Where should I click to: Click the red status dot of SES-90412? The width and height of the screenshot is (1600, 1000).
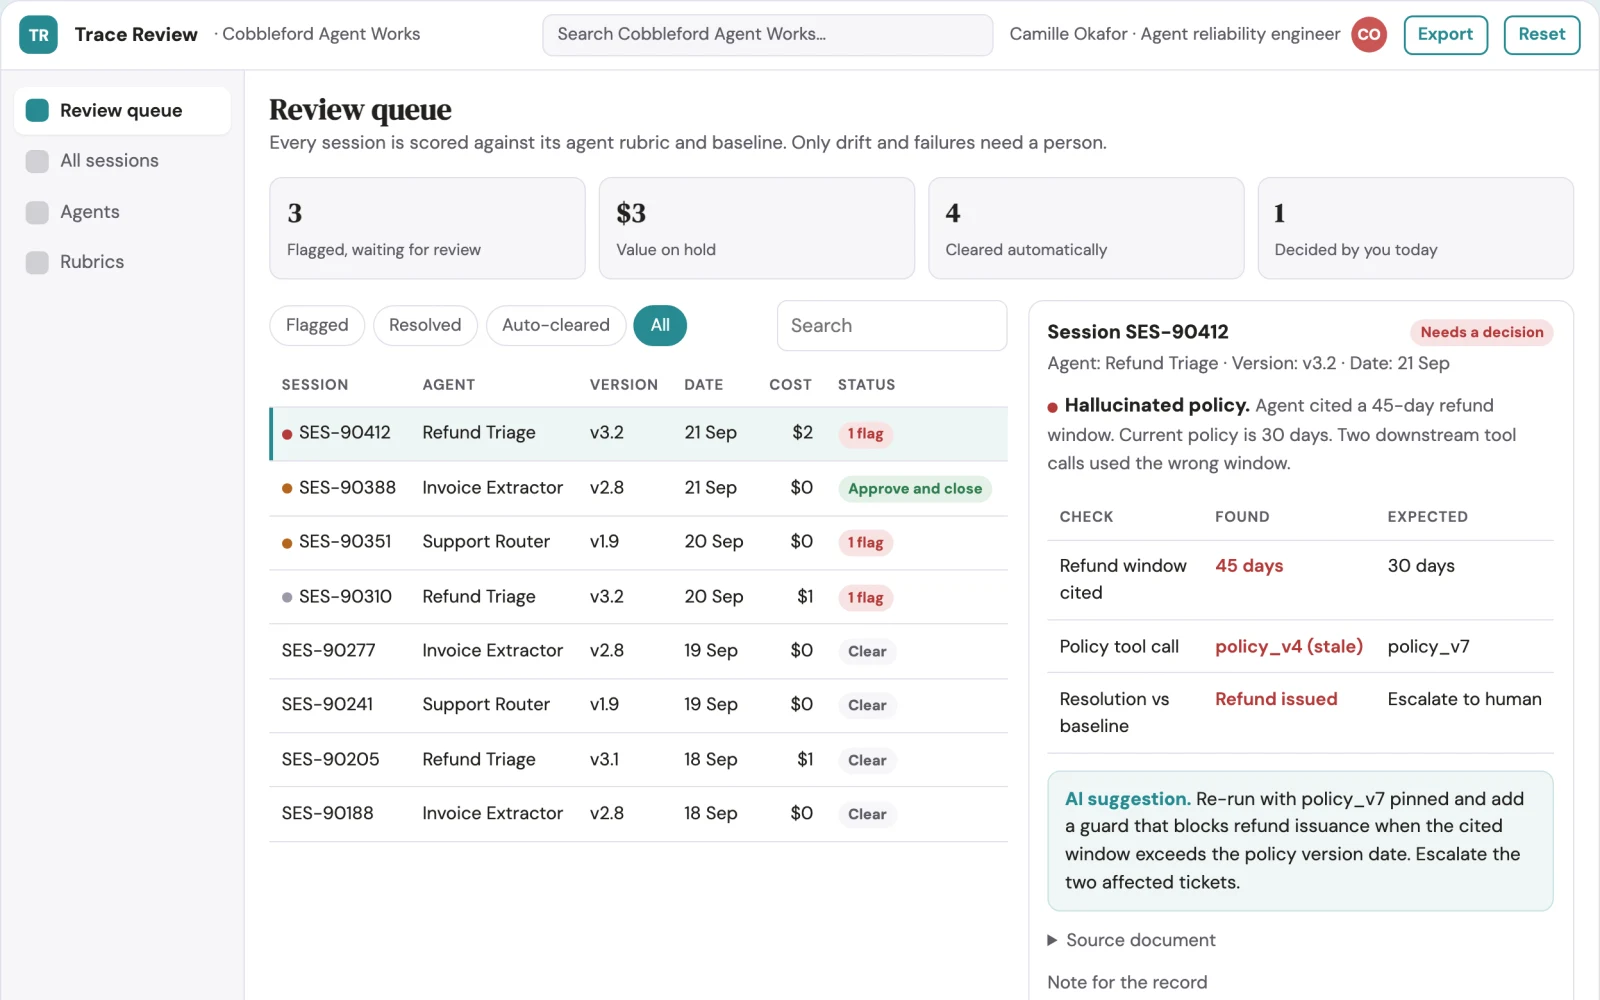[287, 434]
